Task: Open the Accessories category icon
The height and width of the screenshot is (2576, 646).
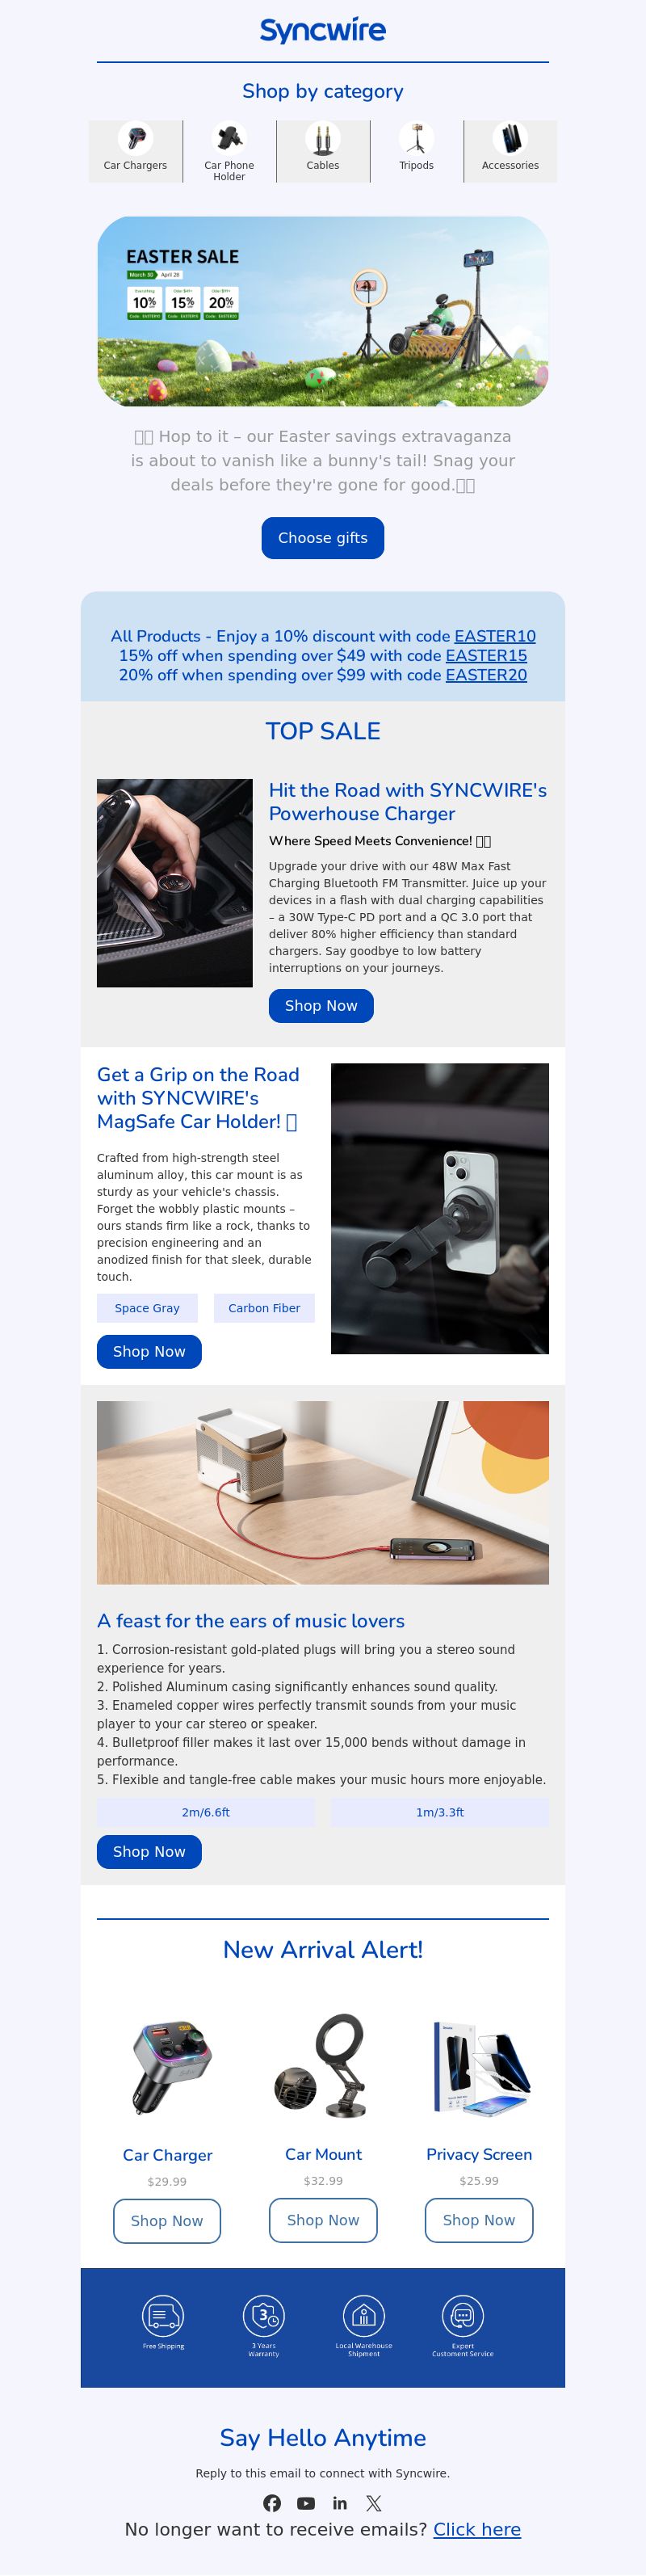Action: click(x=510, y=137)
